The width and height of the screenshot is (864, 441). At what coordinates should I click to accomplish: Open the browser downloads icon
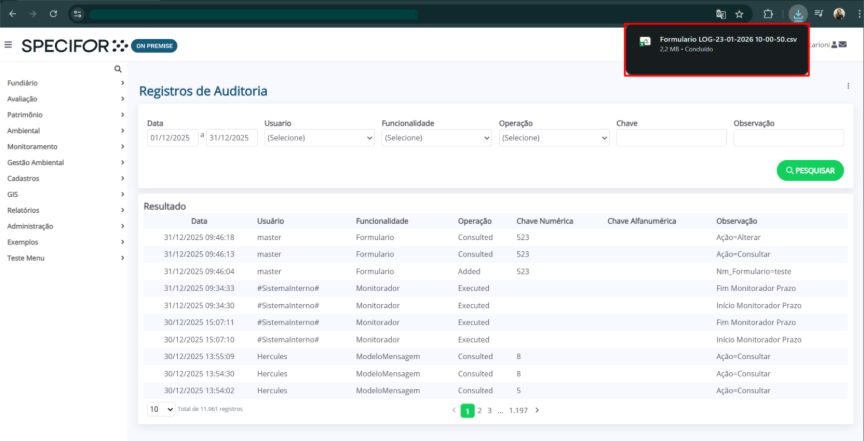798,14
